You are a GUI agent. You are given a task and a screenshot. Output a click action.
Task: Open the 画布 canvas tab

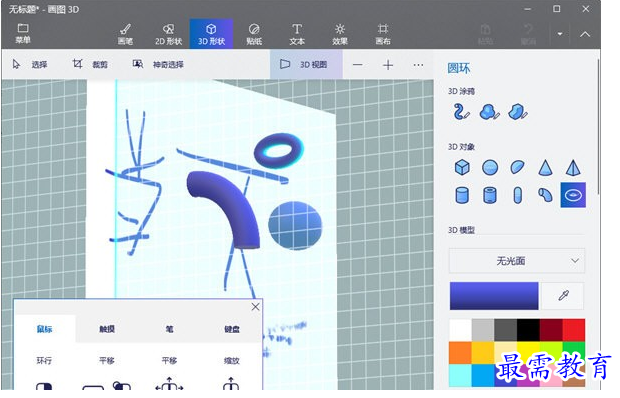tap(382, 34)
